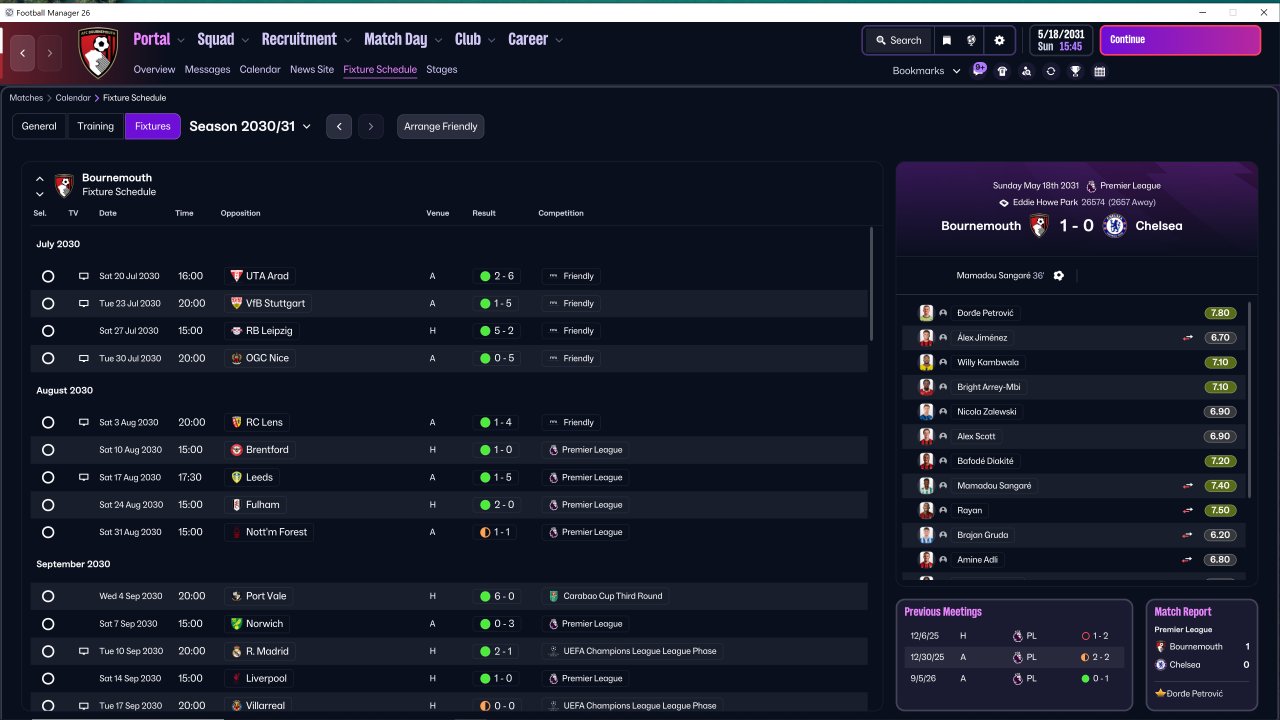Click the goal ball icon beside Mamadou Sangaré 36'

pos(1059,275)
